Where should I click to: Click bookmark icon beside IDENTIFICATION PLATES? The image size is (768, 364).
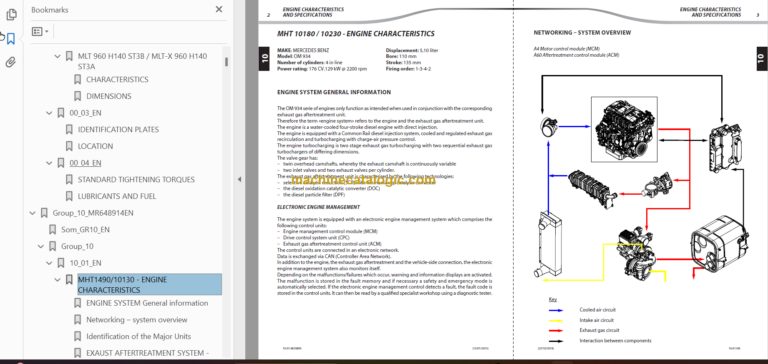click(x=69, y=129)
